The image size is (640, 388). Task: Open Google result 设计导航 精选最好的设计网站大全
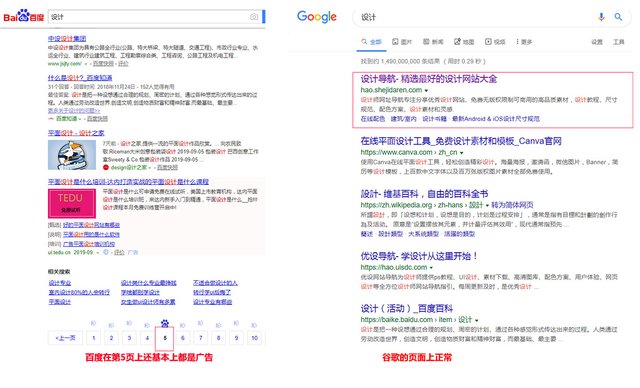[x=429, y=79]
